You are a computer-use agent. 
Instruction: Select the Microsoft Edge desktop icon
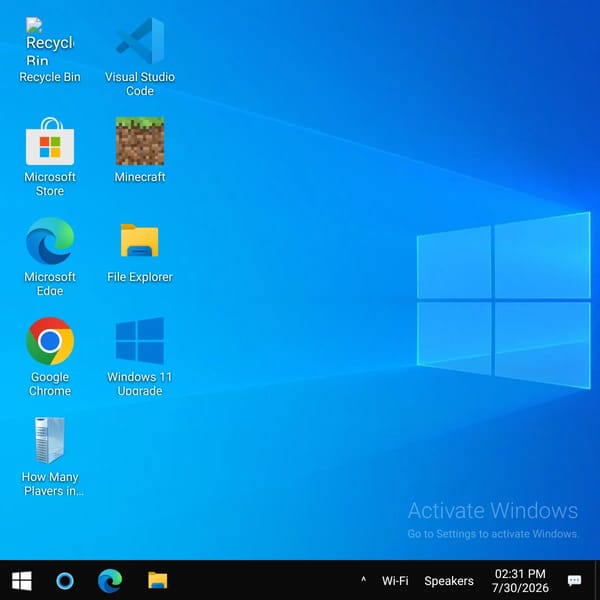(x=50, y=256)
